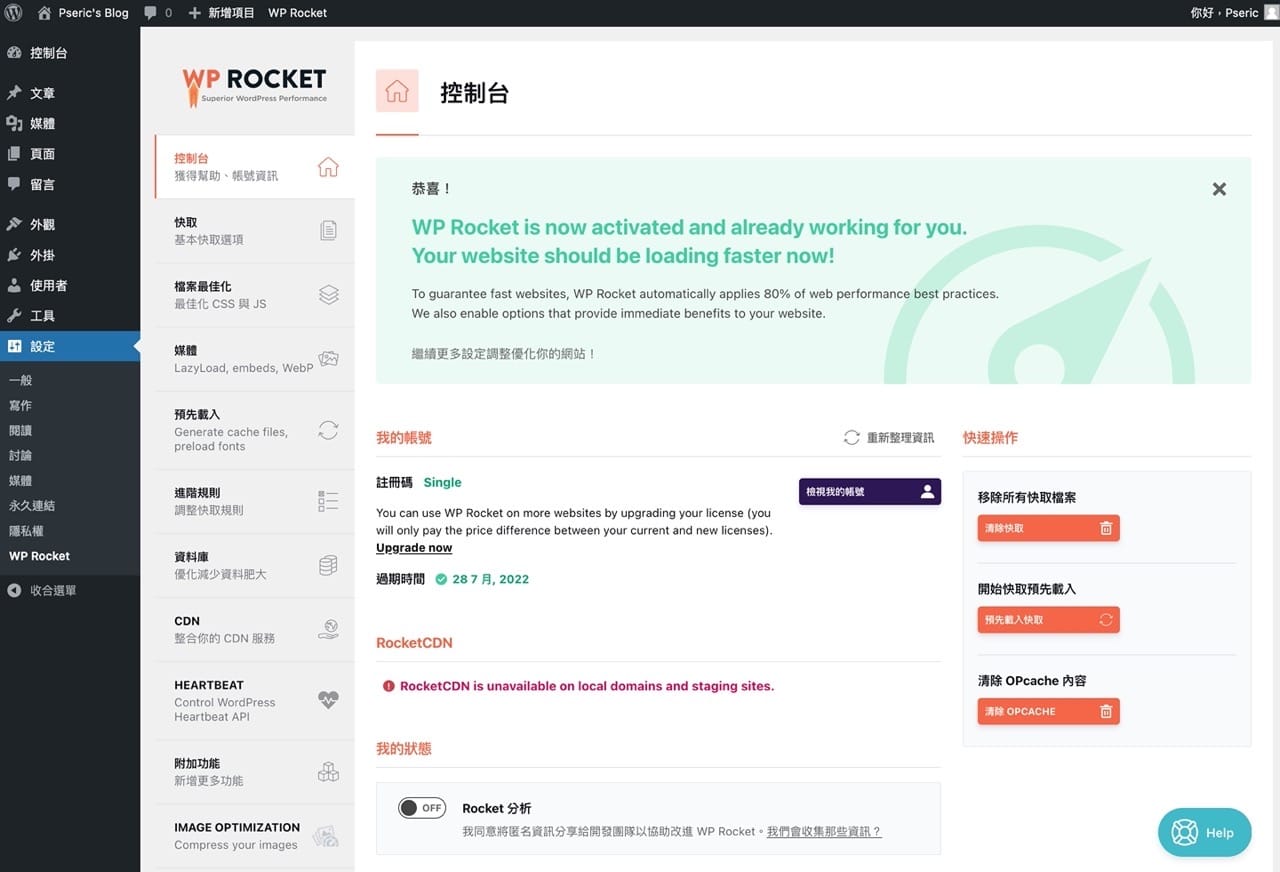
Task: Click the pink home icon beside 控制台 heading
Action: click(x=397, y=91)
